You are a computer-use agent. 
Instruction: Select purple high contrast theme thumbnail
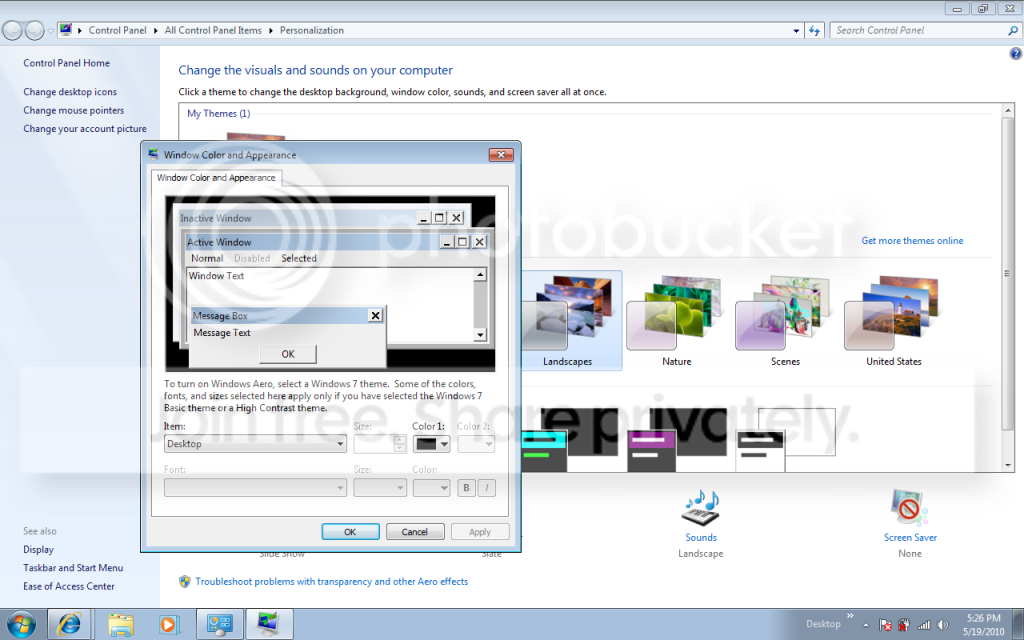pyautogui.click(x=677, y=440)
